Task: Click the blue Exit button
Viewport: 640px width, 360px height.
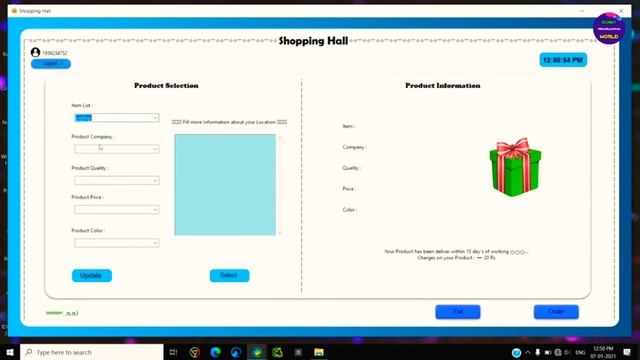Action: coord(458,312)
